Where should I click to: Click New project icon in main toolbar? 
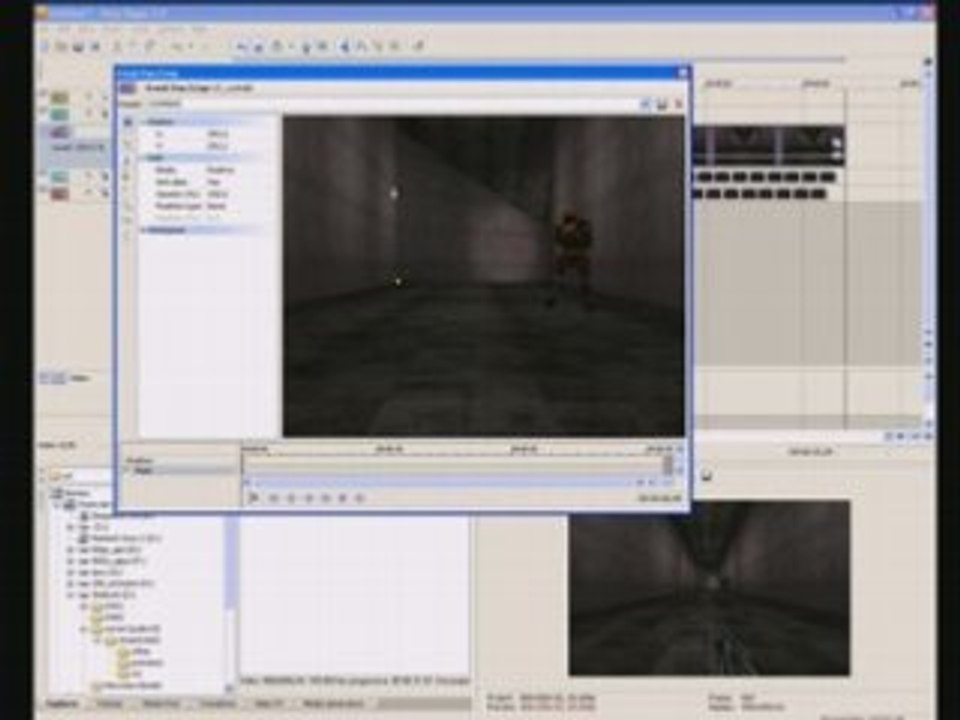(x=45, y=47)
